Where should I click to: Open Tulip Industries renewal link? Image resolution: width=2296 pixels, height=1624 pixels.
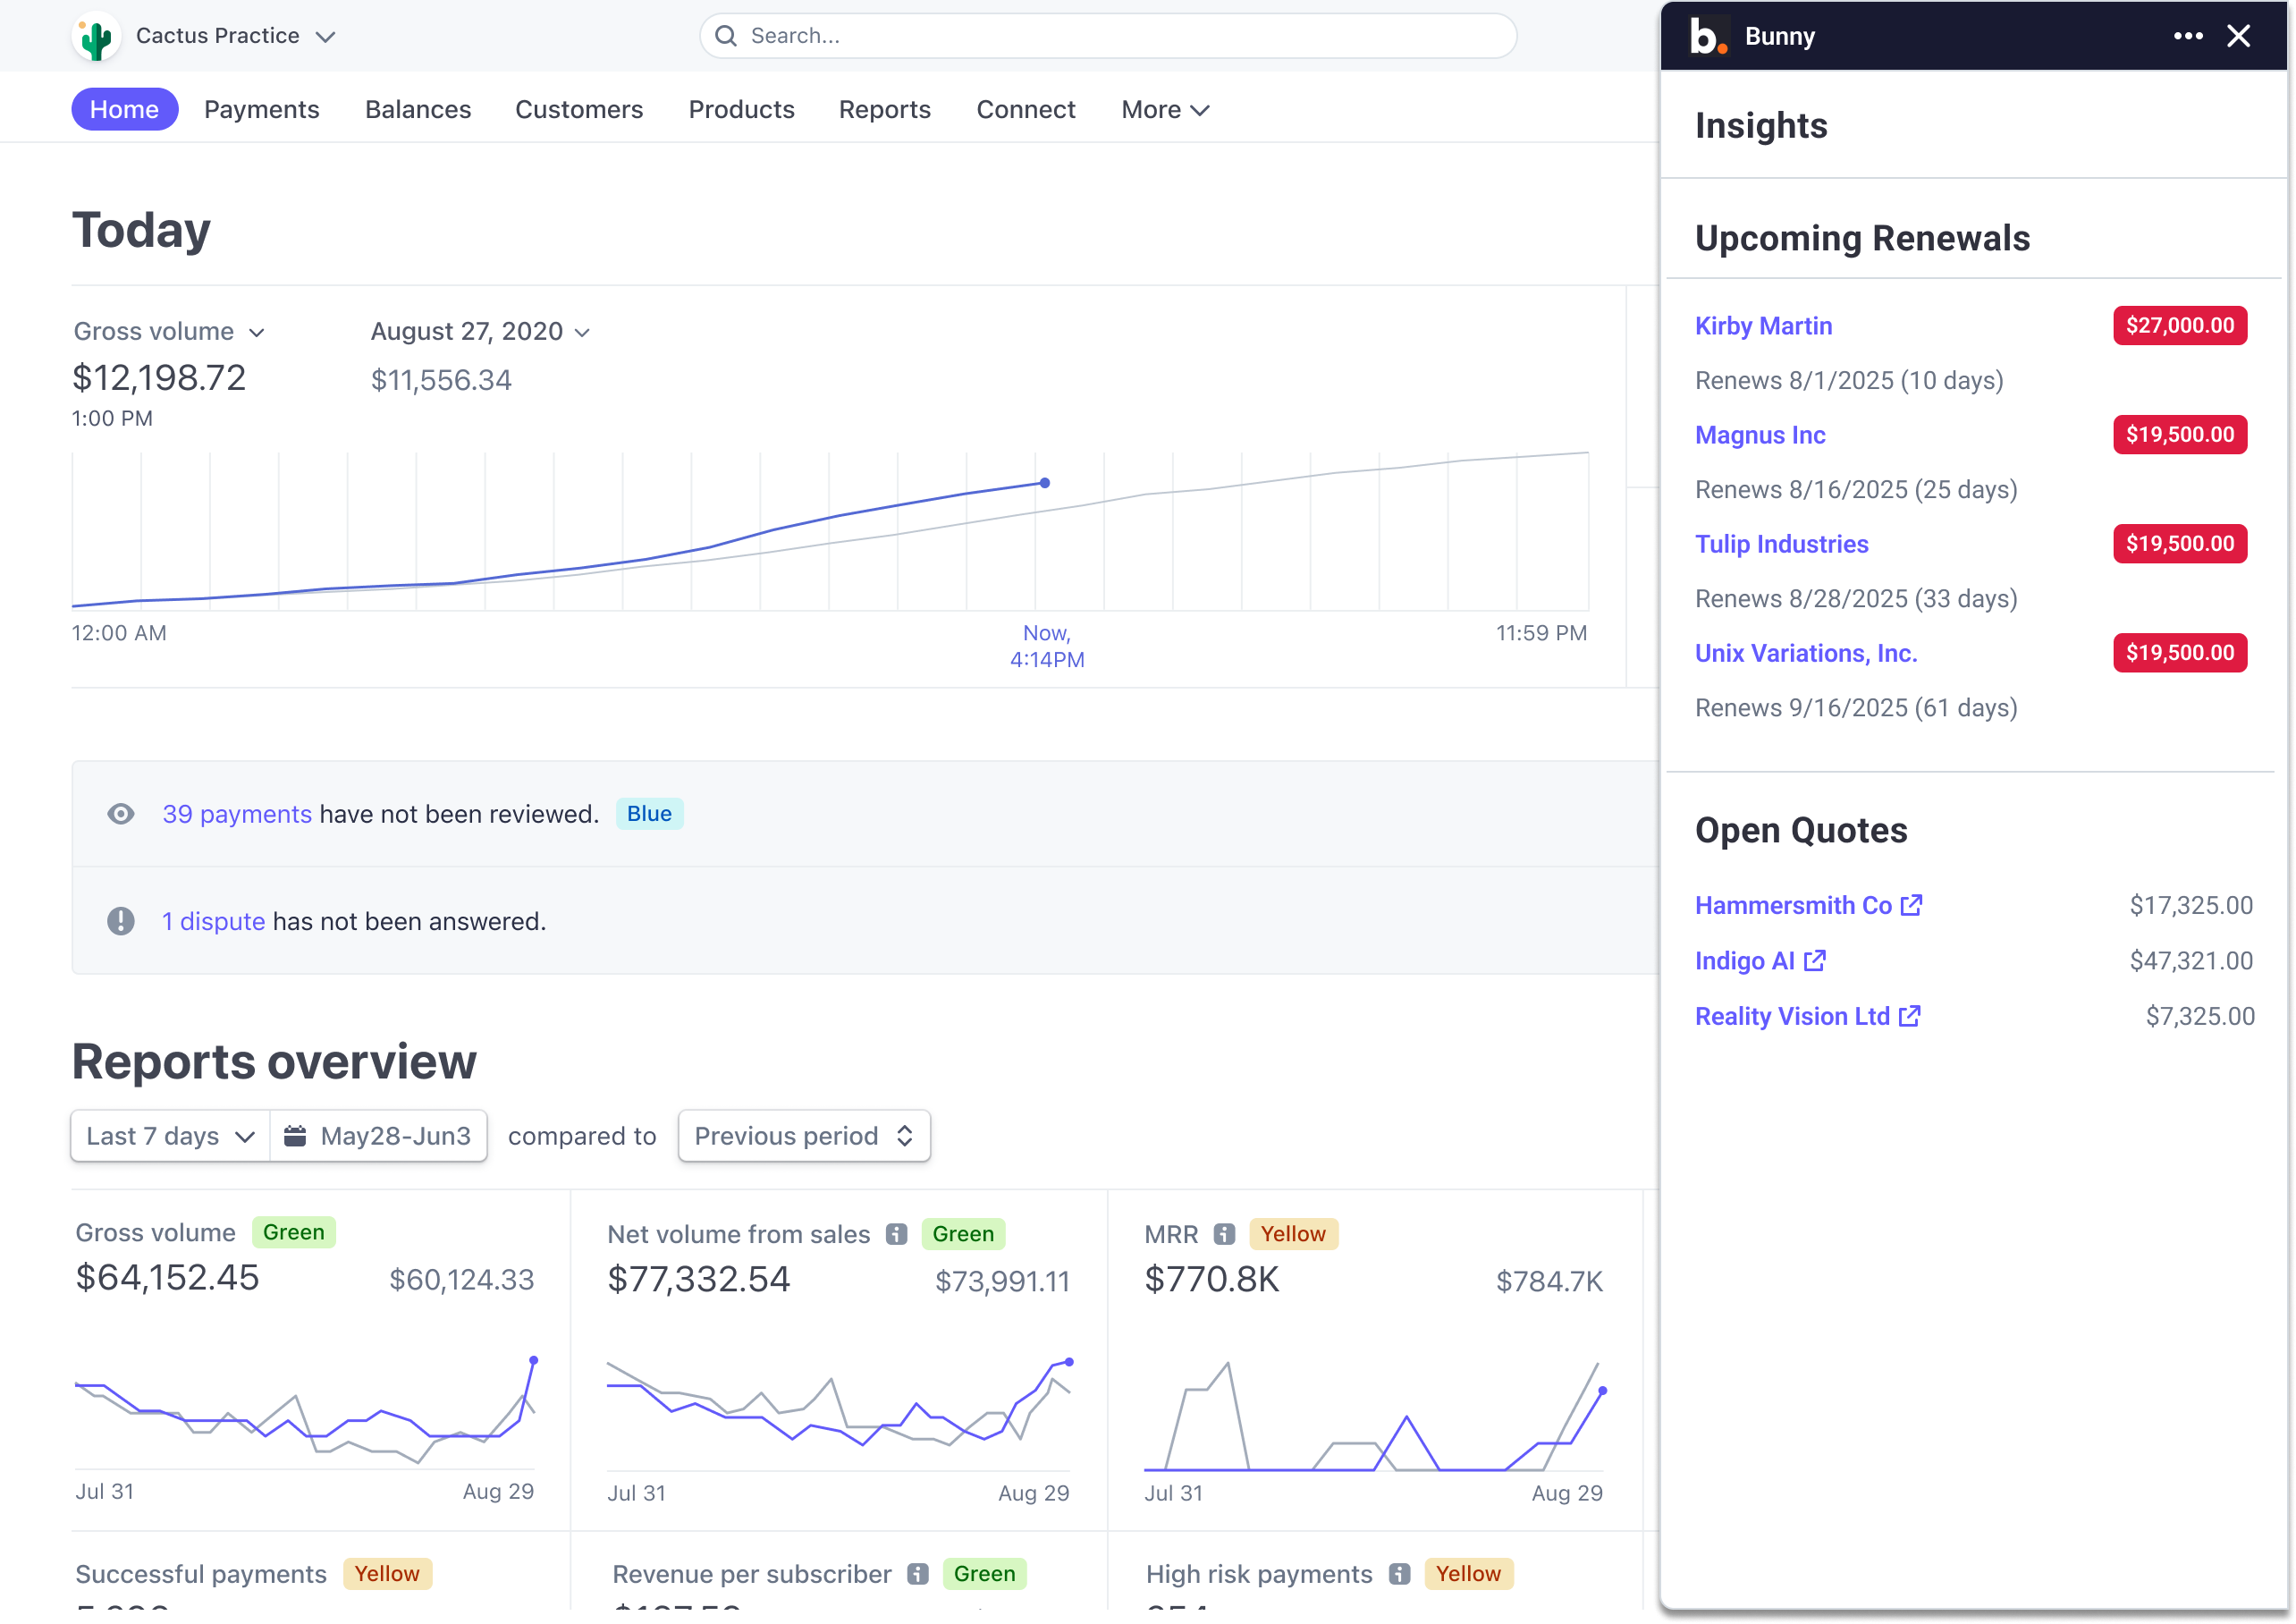[1781, 544]
